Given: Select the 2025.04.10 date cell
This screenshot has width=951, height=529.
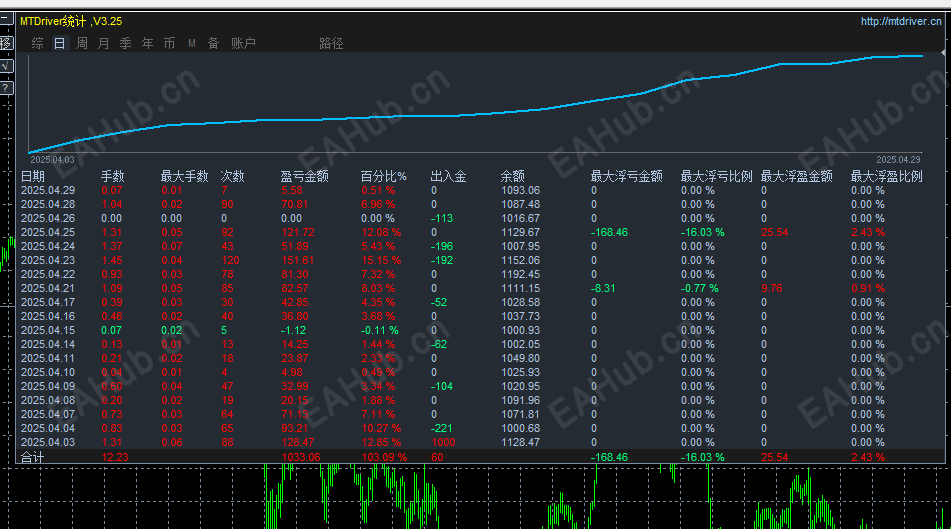Looking at the screenshot, I should pos(48,372).
